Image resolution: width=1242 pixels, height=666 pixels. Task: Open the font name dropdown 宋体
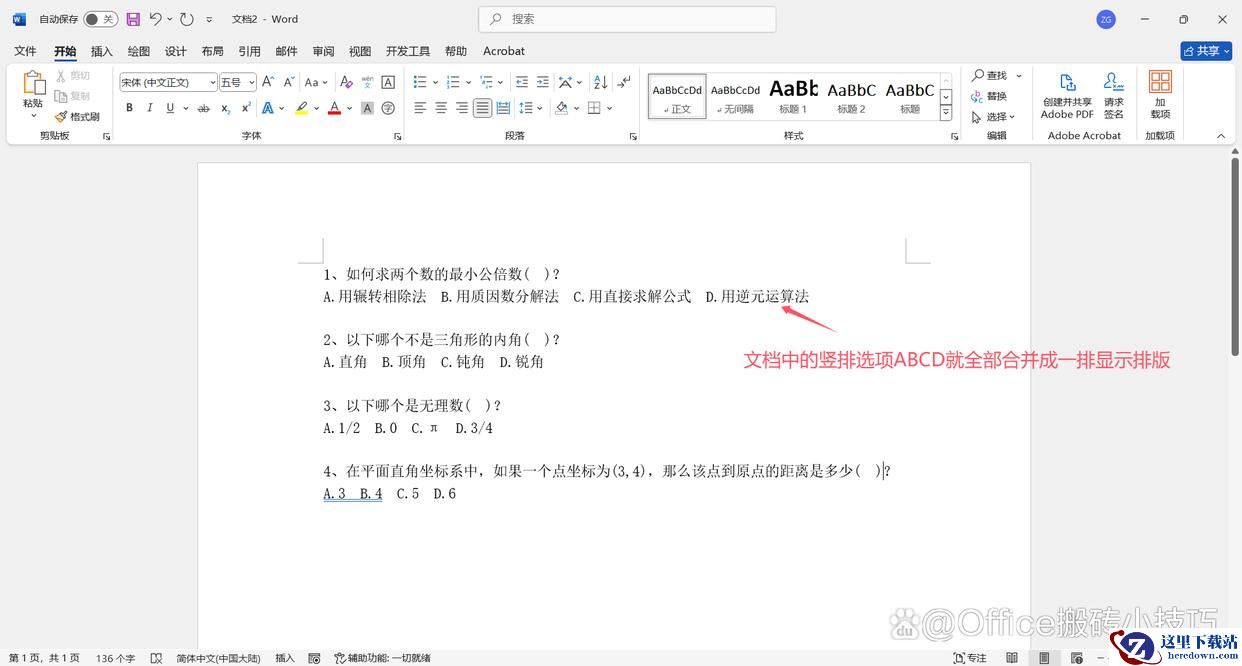[x=212, y=82]
